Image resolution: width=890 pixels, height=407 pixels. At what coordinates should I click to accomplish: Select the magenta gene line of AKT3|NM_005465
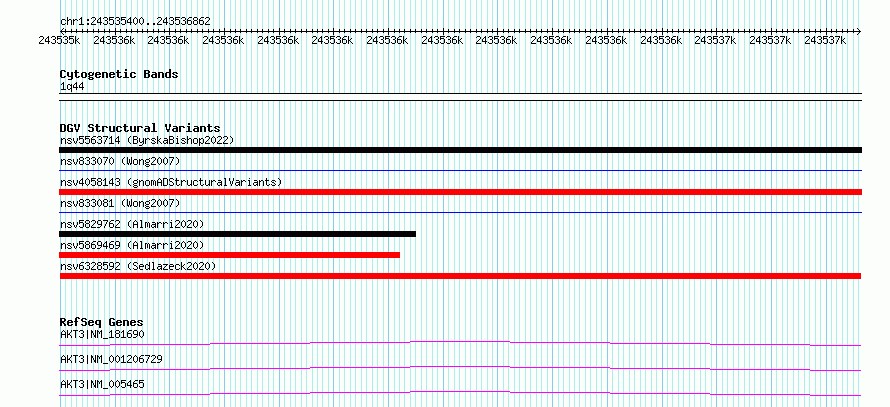(x=460, y=393)
